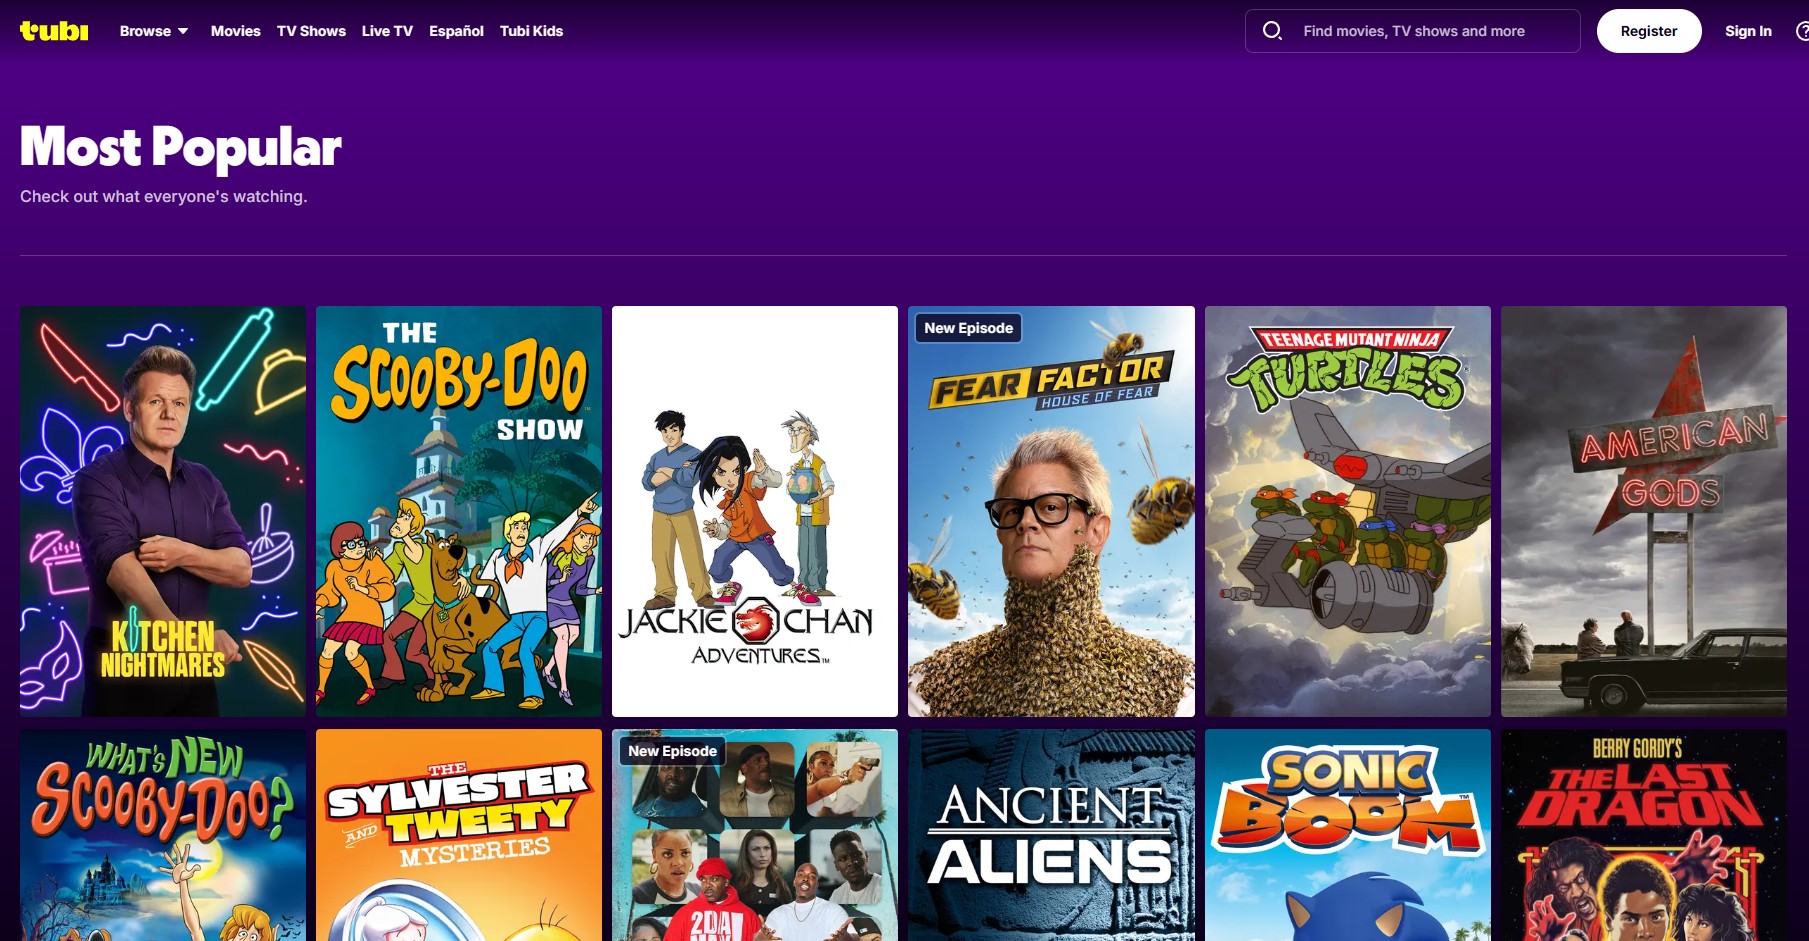Select Sonic Boom poster
This screenshot has height=941, width=1809.
click(x=1347, y=835)
